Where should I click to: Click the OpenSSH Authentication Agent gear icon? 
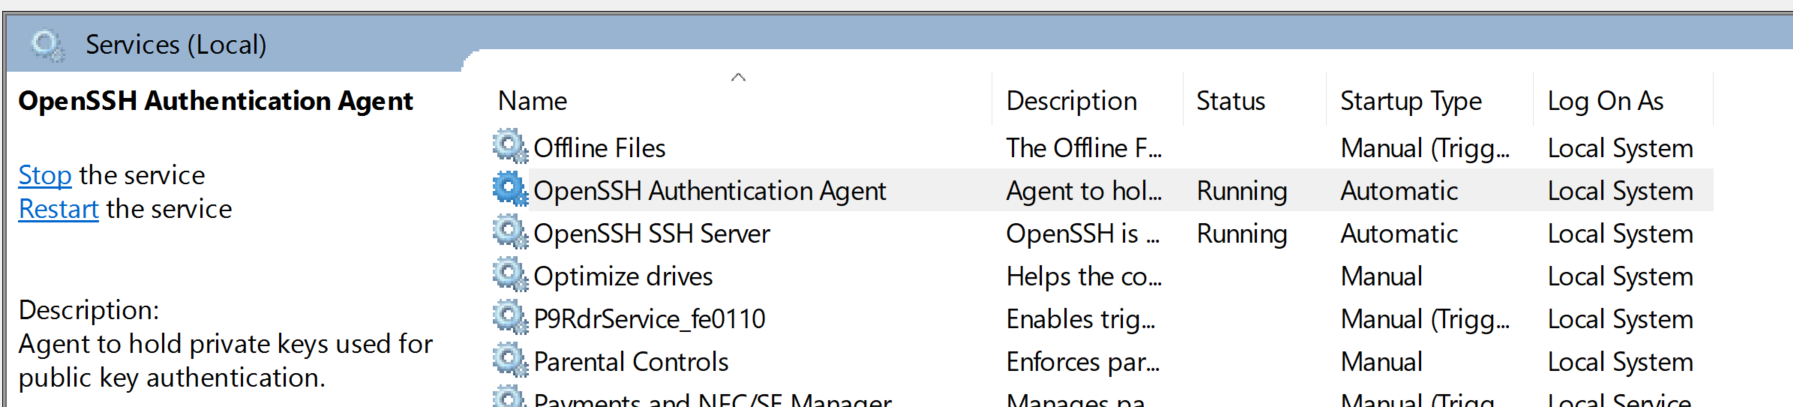510,190
